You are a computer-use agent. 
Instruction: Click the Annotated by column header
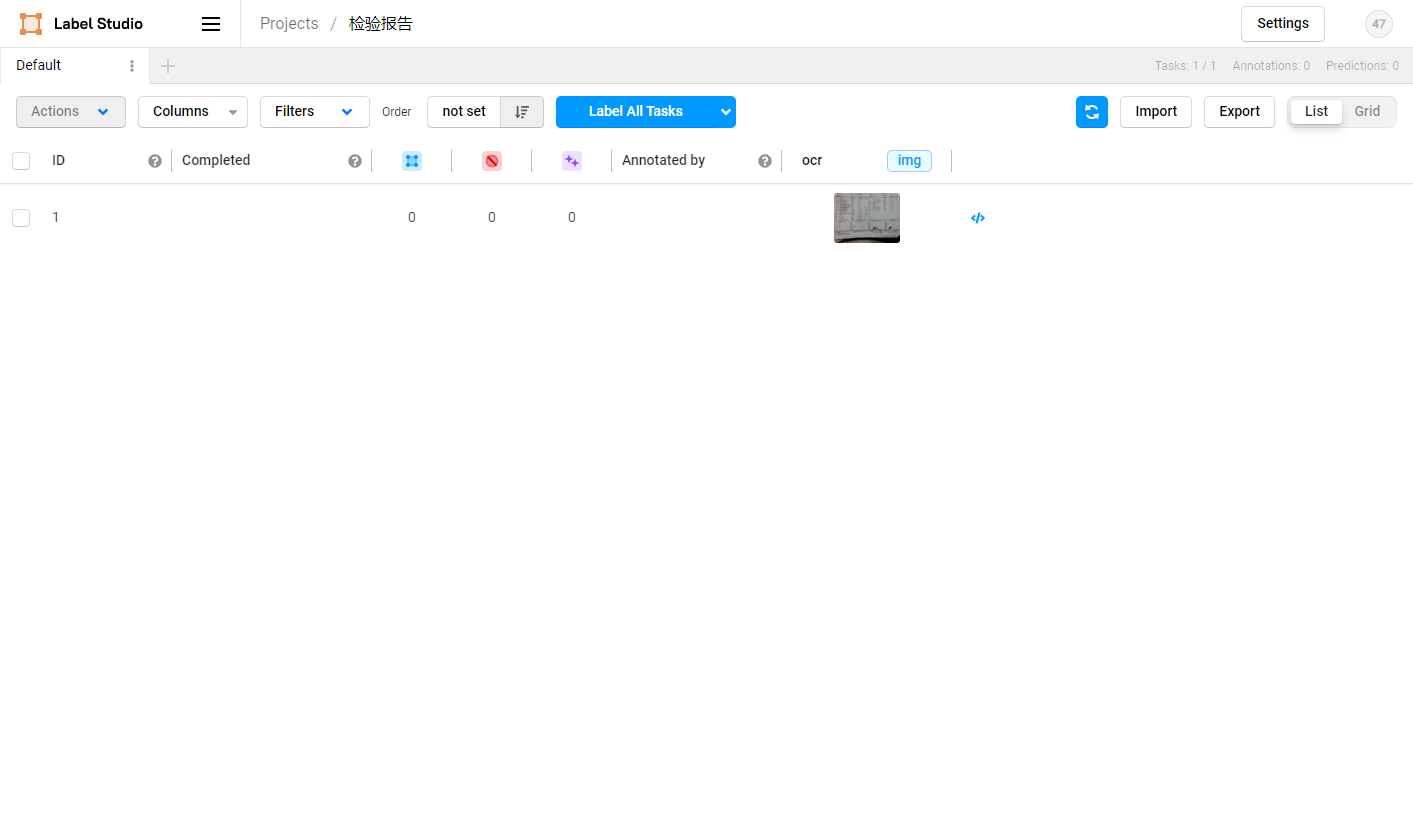coord(663,161)
